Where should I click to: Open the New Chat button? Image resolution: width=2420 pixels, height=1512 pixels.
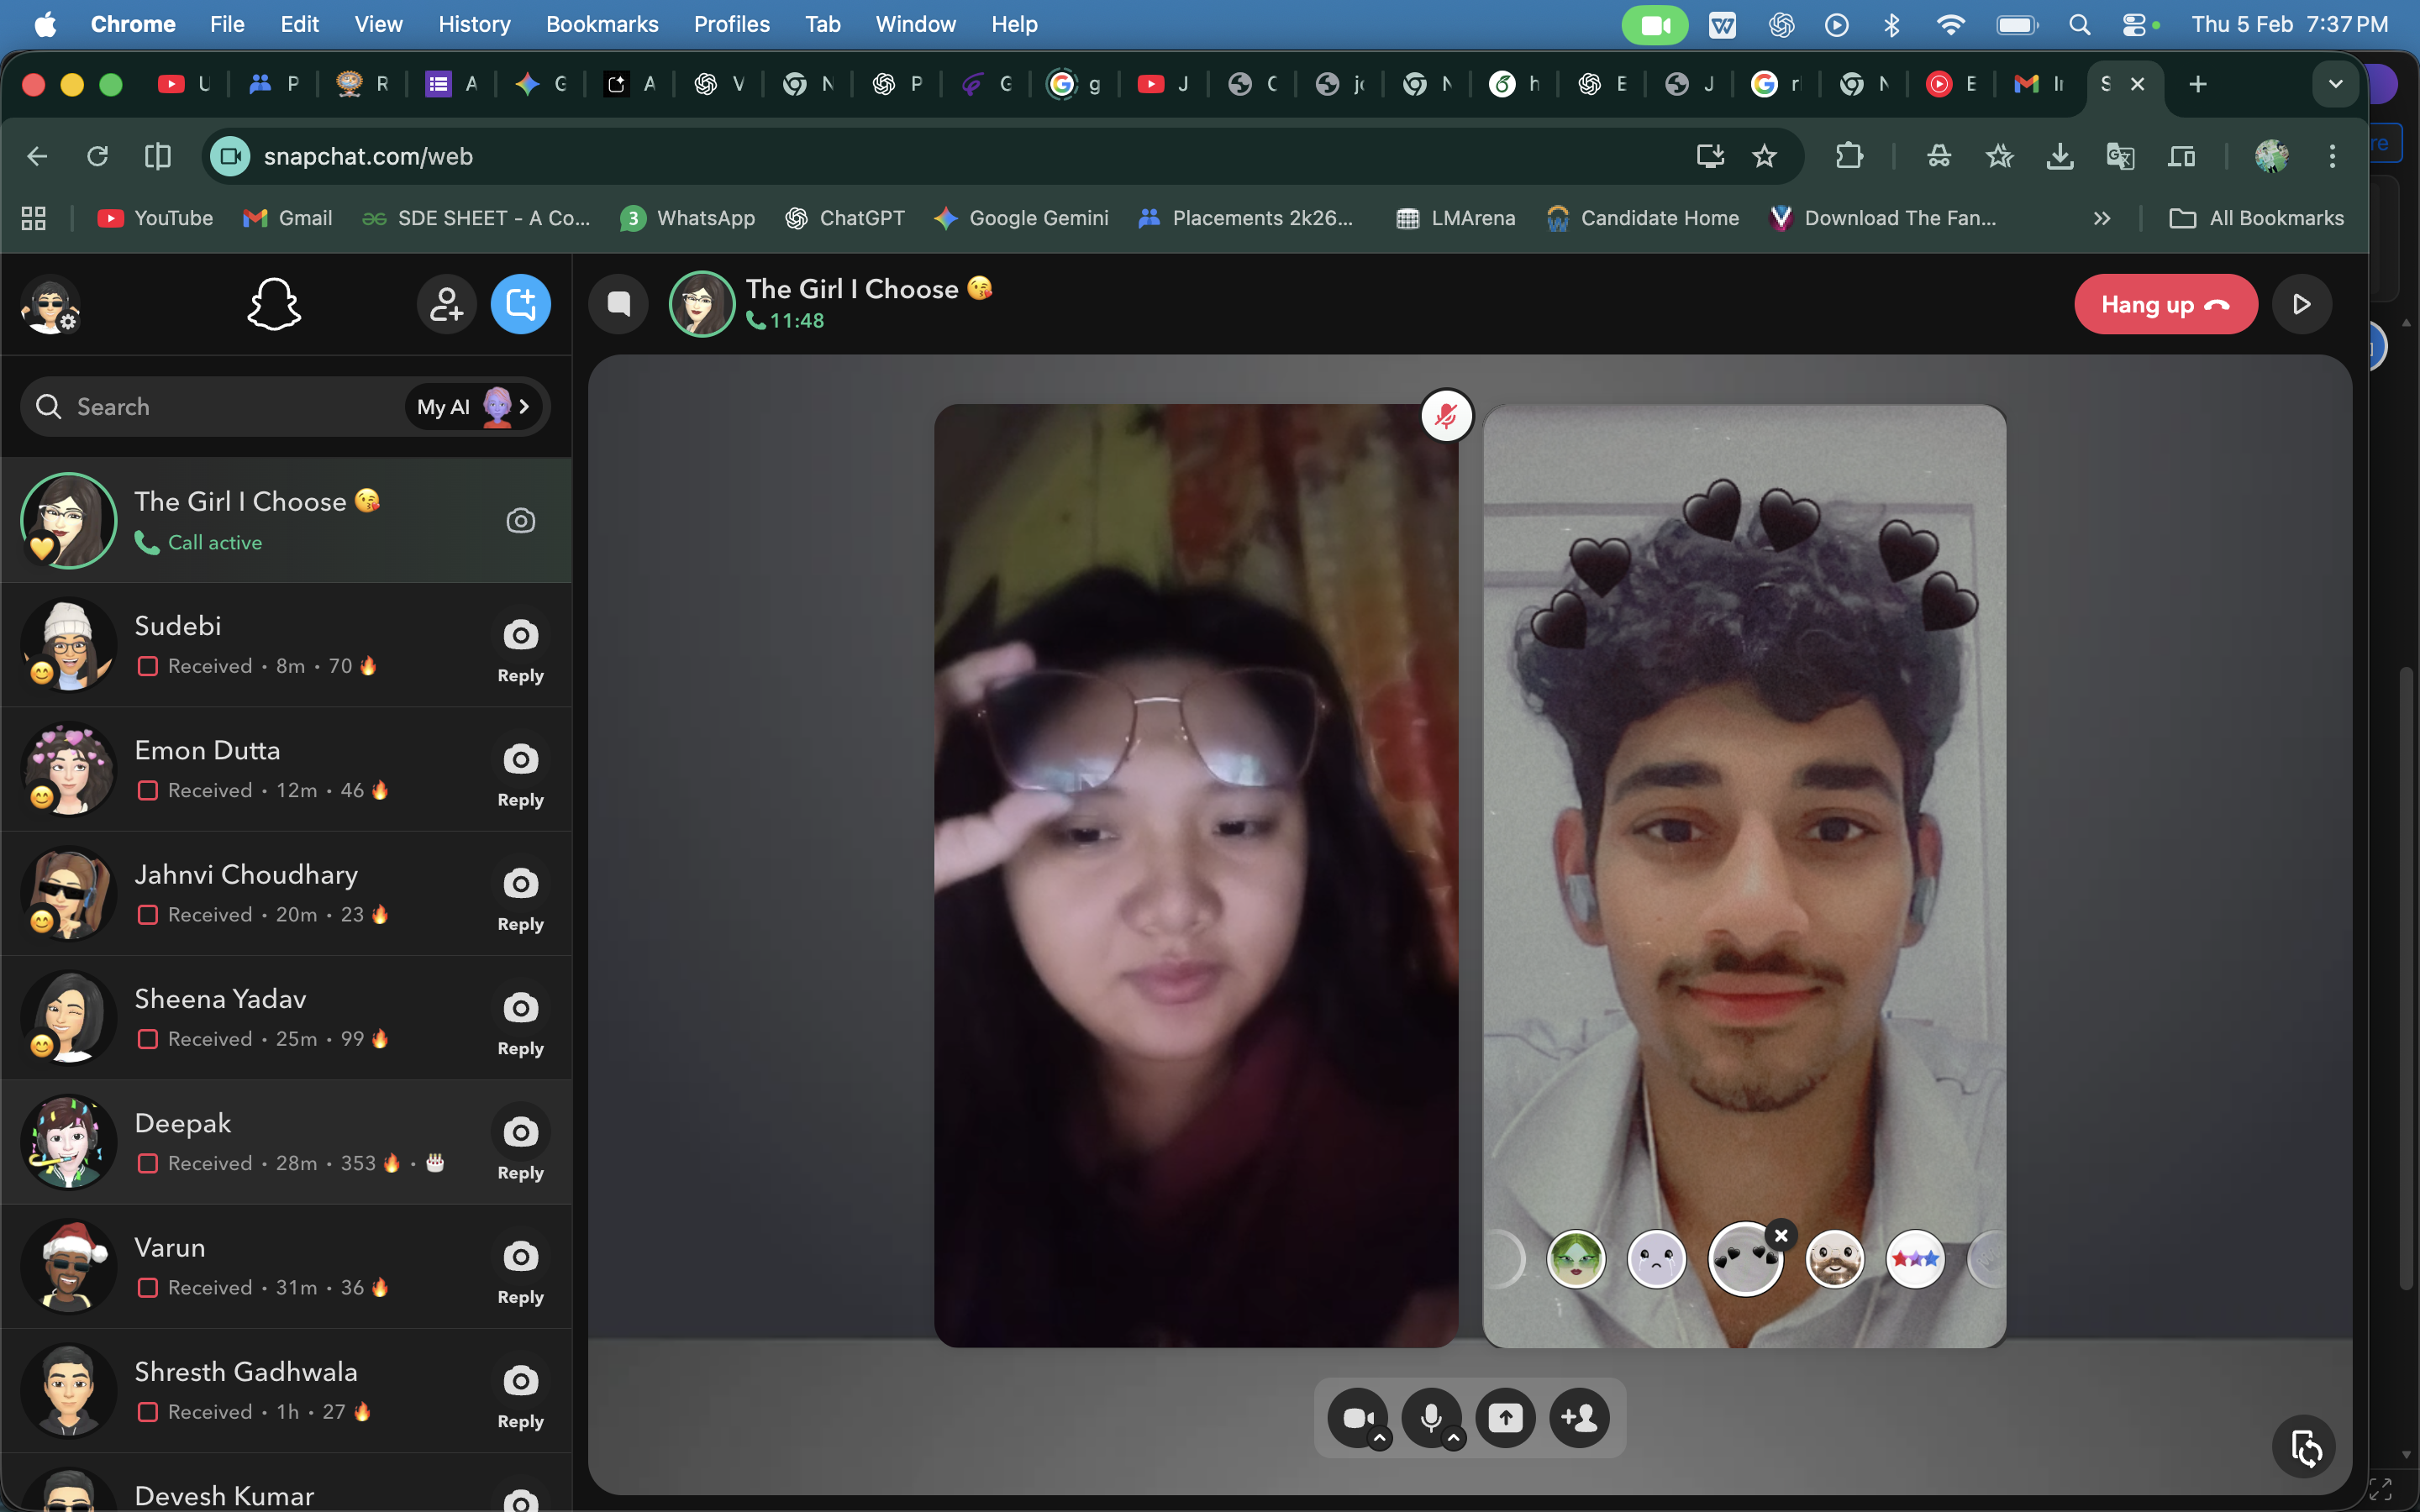click(x=520, y=304)
